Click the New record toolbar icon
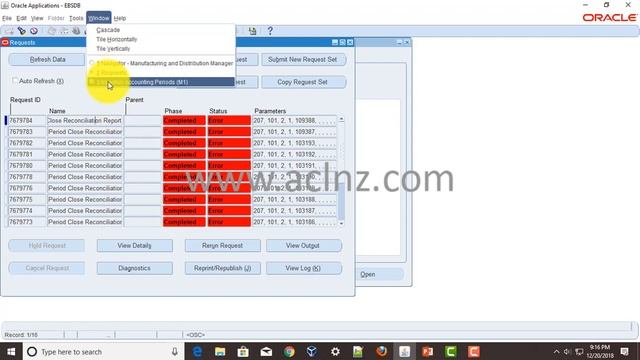640x360 pixels. coord(9,31)
